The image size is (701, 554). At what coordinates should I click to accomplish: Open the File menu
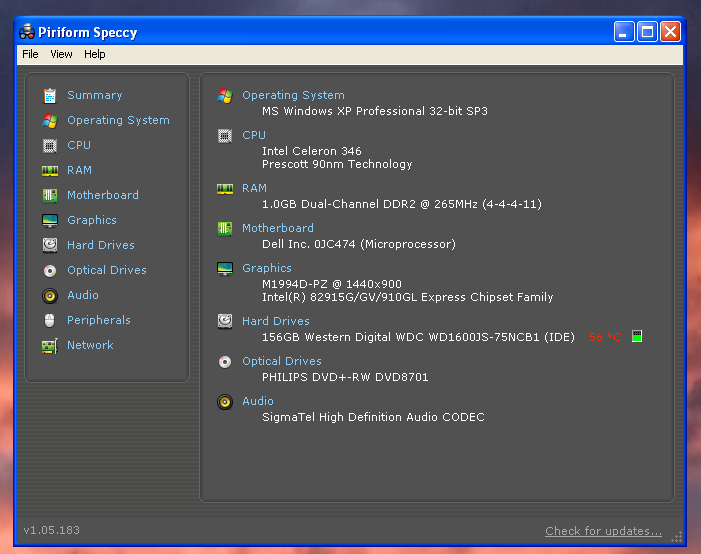pos(30,54)
